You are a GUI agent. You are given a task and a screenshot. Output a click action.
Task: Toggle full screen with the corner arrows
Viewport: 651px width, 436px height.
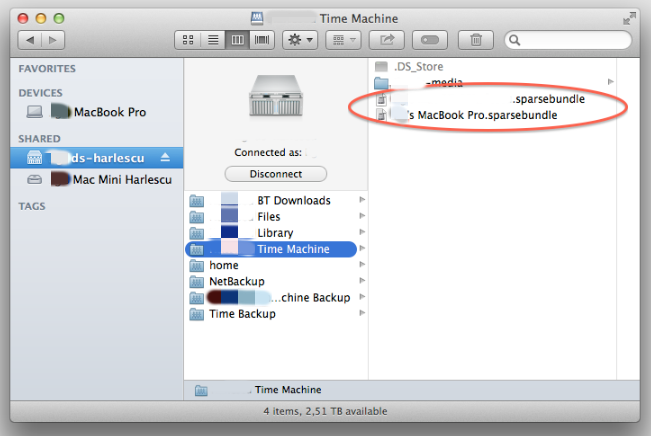coord(628,18)
